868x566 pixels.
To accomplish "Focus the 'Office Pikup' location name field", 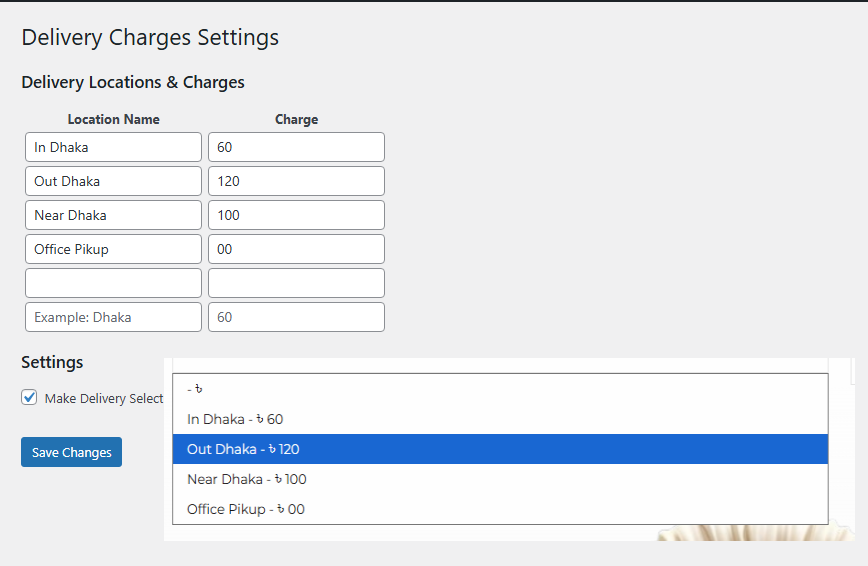I will point(113,249).
